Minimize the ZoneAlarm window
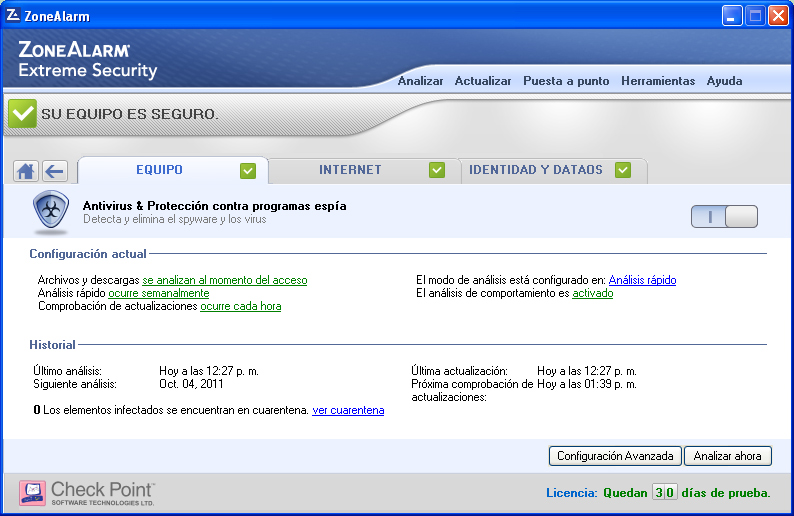This screenshot has height=516, width=794. coord(732,16)
